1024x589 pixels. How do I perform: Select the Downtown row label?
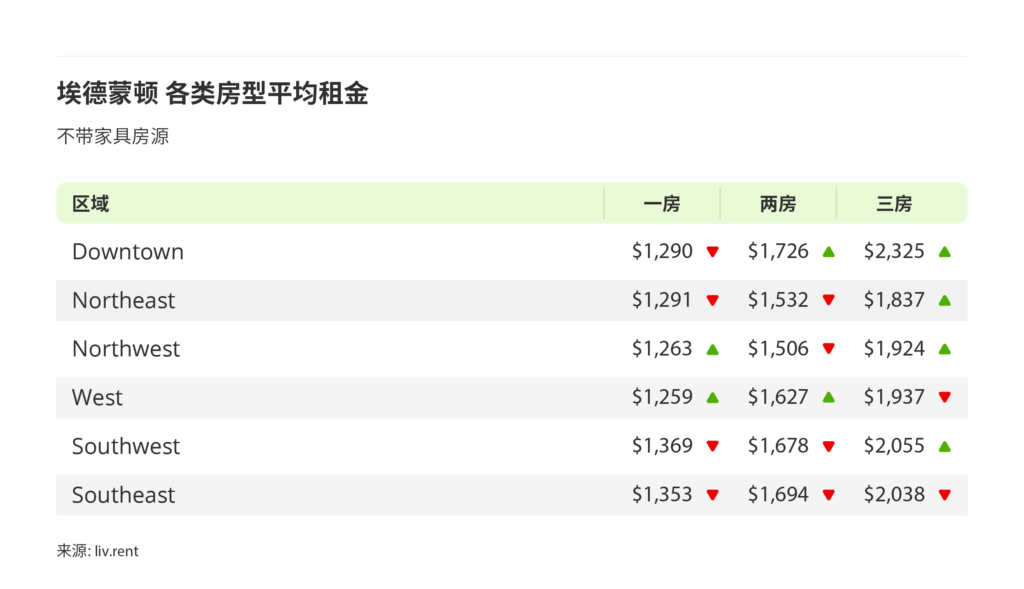pyautogui.click(x=128, y=252)
